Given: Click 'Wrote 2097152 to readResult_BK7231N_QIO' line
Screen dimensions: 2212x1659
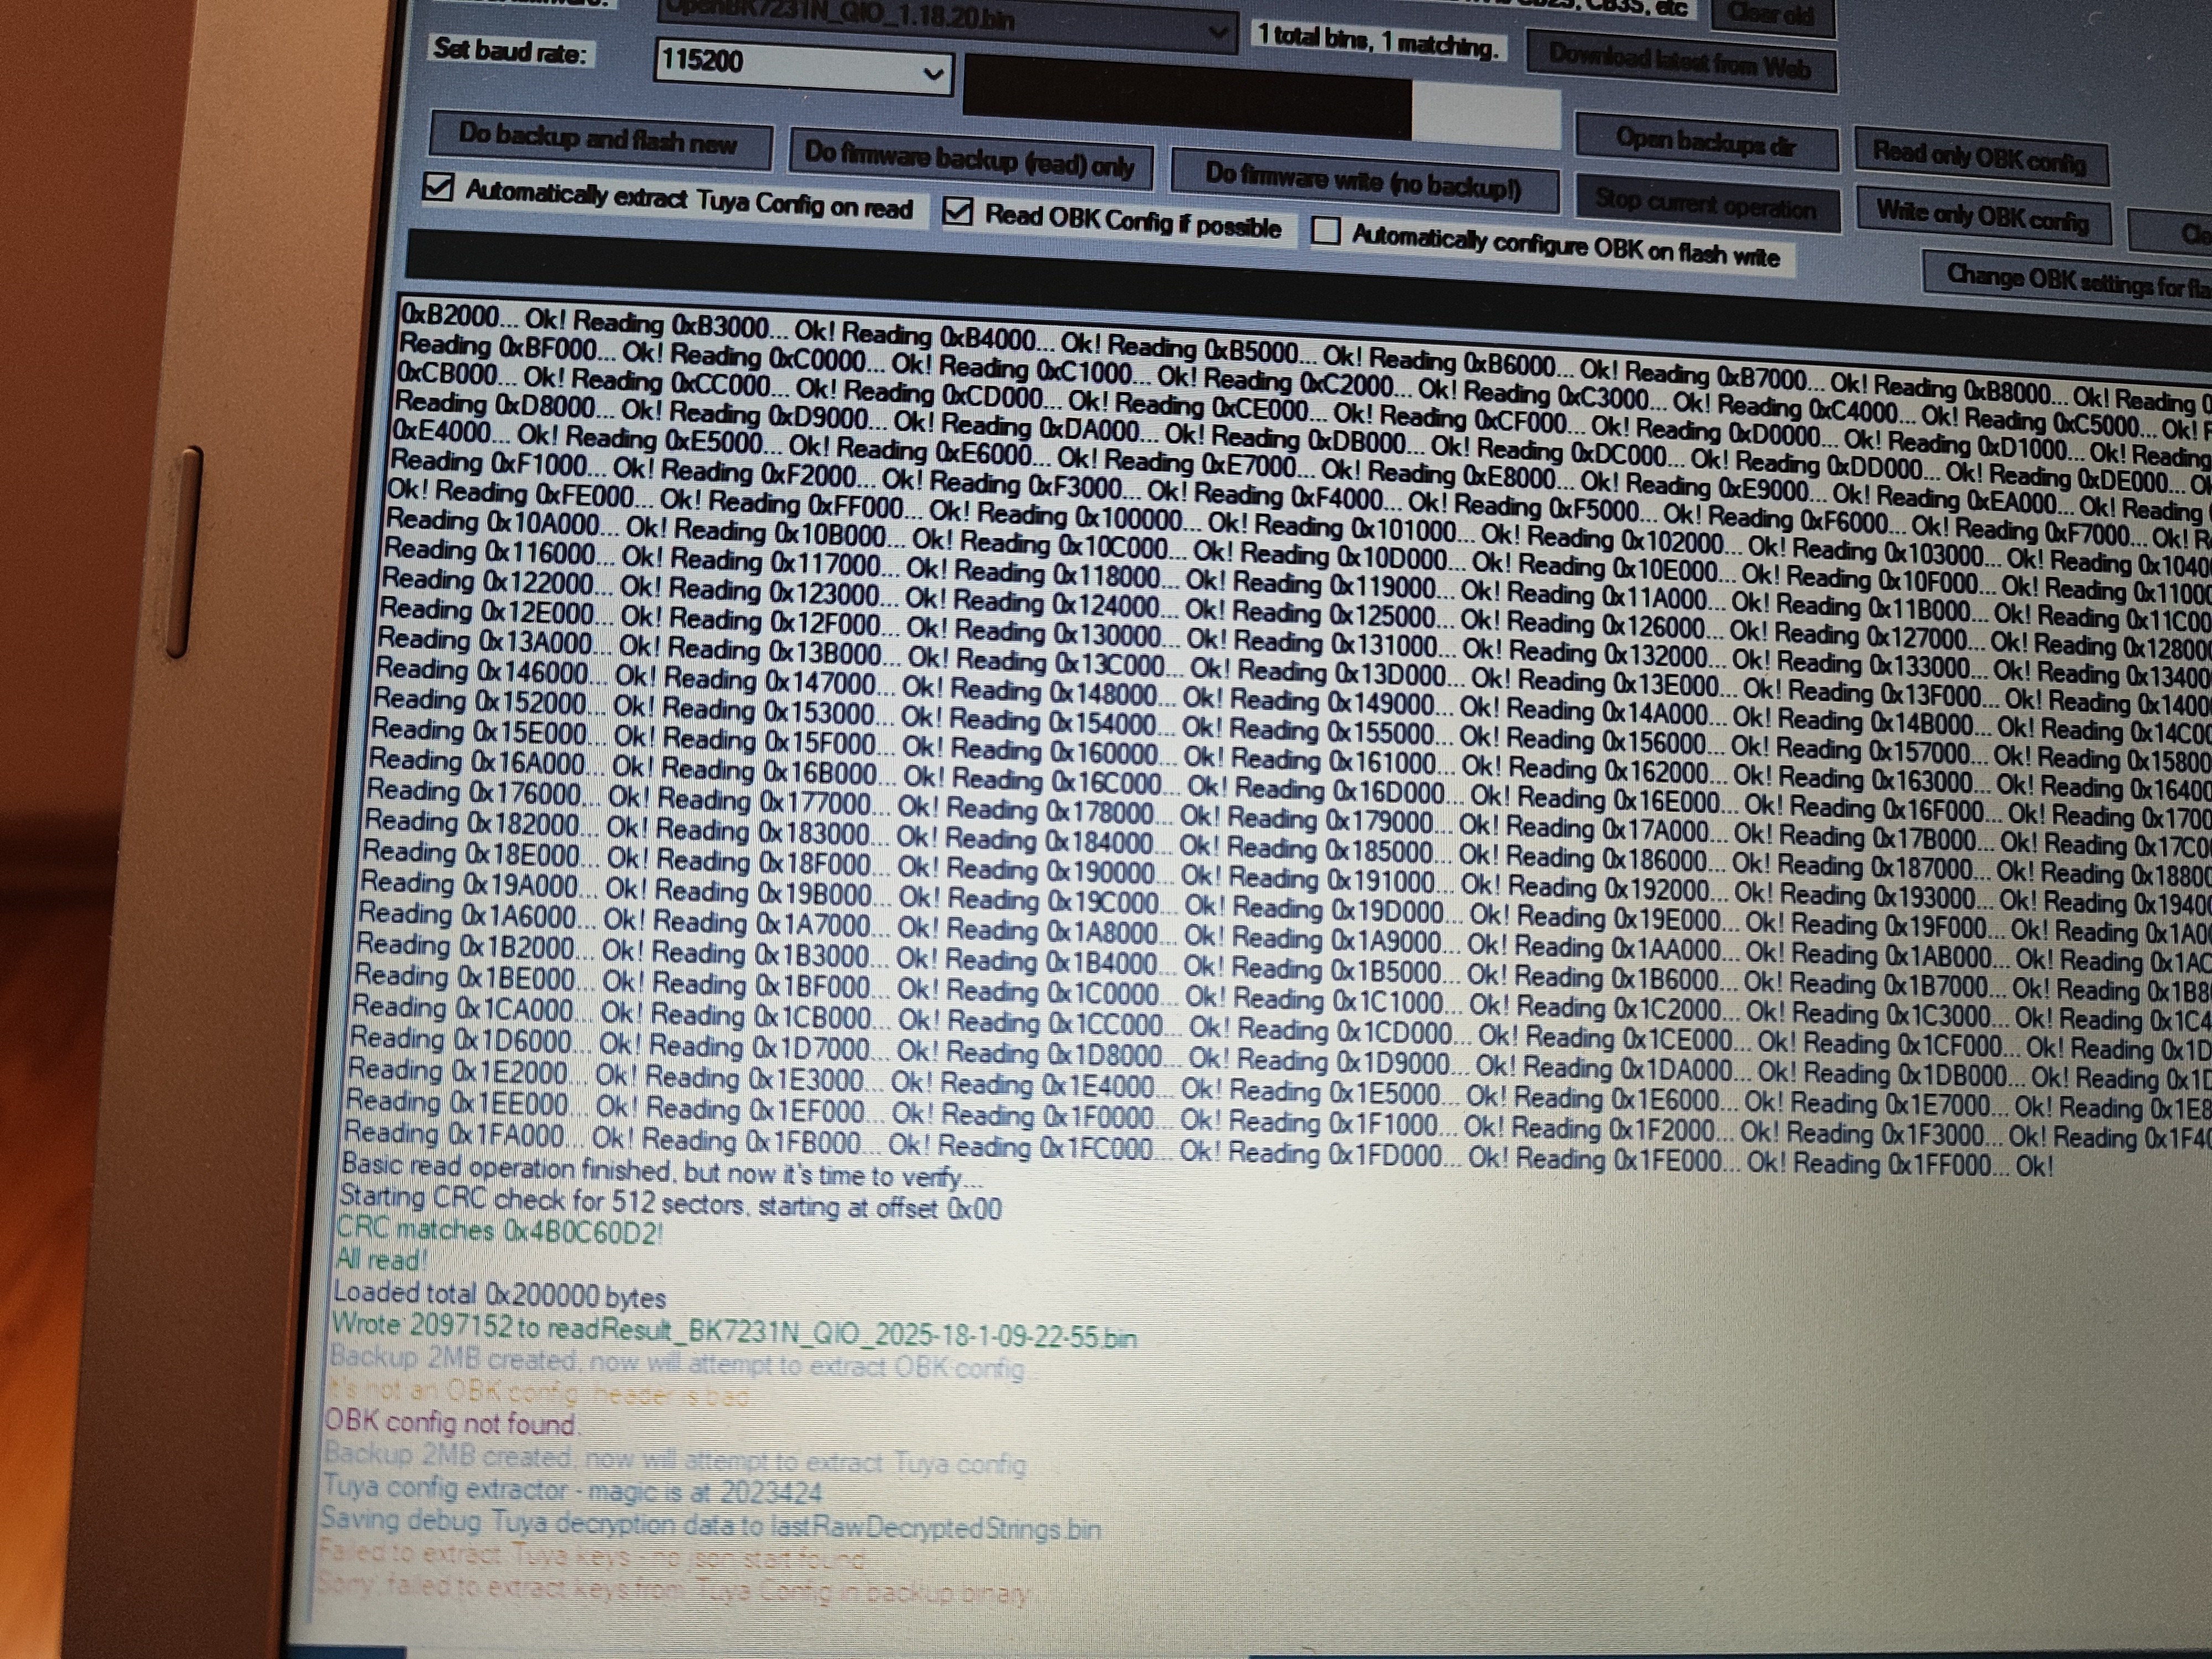Looking at the screenshot, I should (733, 1331).
